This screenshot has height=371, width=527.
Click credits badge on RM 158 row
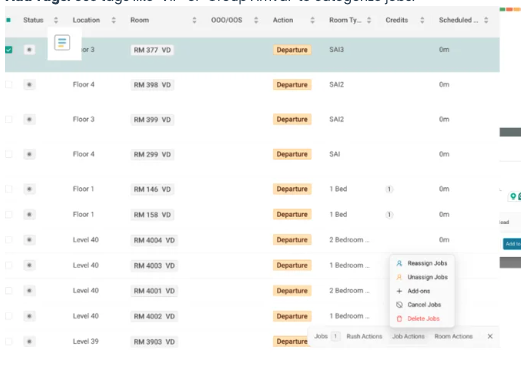click(x=389, y=215)
